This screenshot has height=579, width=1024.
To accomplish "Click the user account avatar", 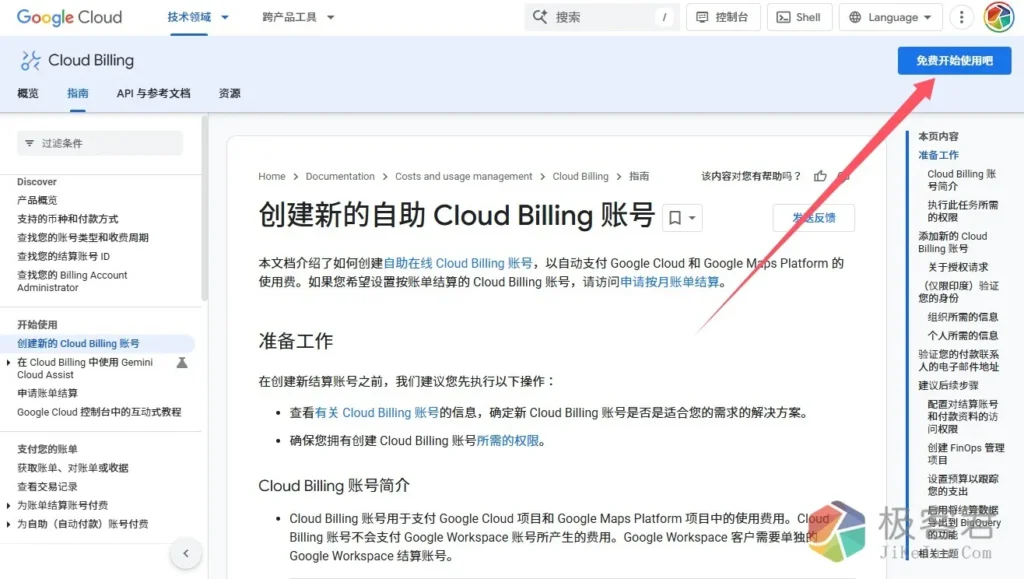I will (999, 17).
